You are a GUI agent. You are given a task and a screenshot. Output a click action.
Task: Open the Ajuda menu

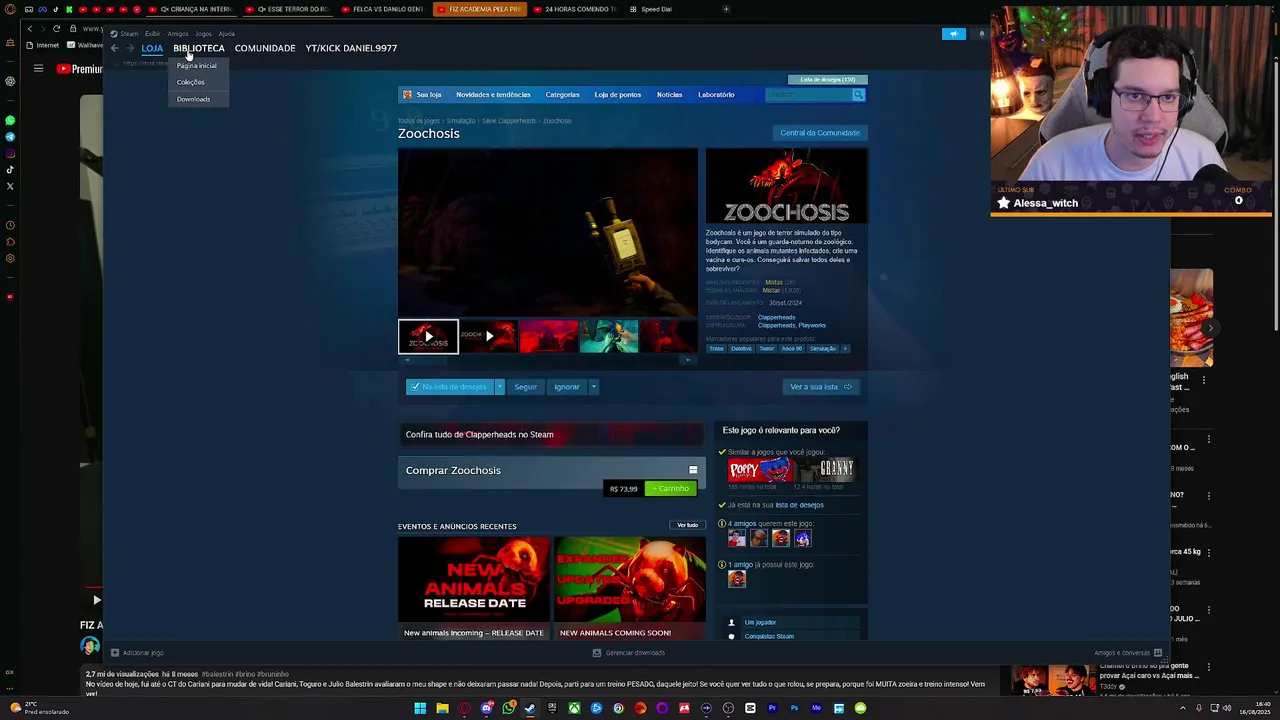[x=226, y=34]
